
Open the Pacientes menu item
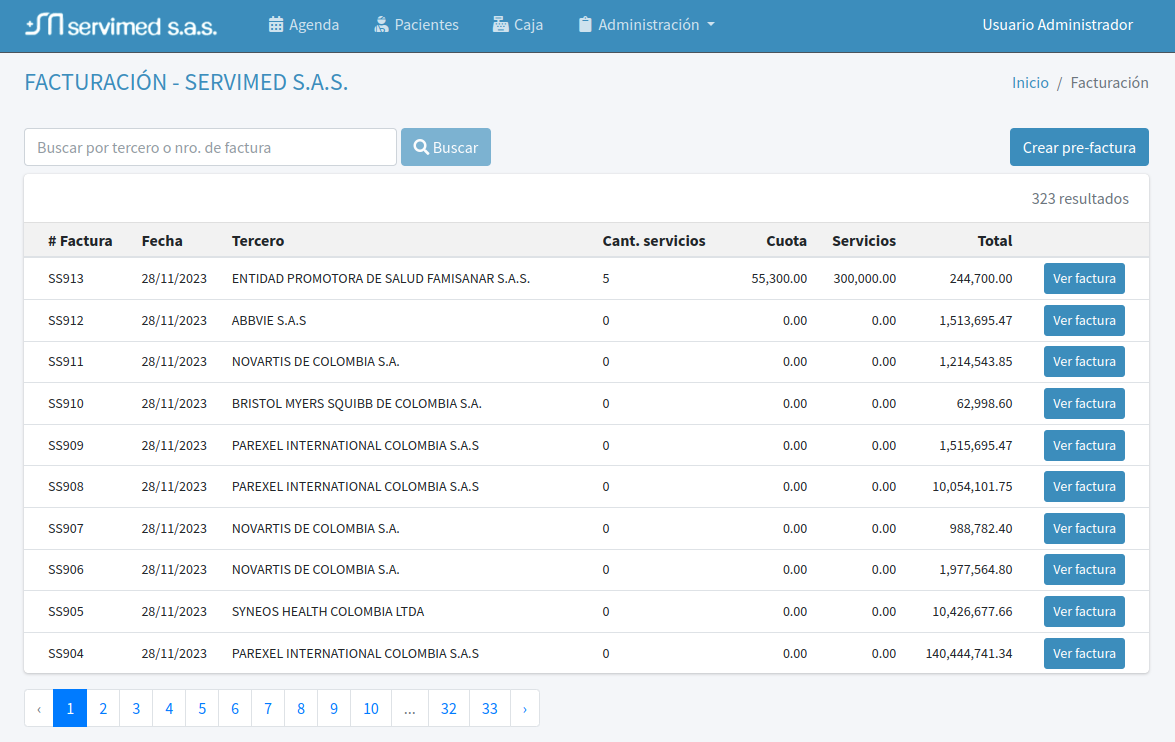(426, 25)
